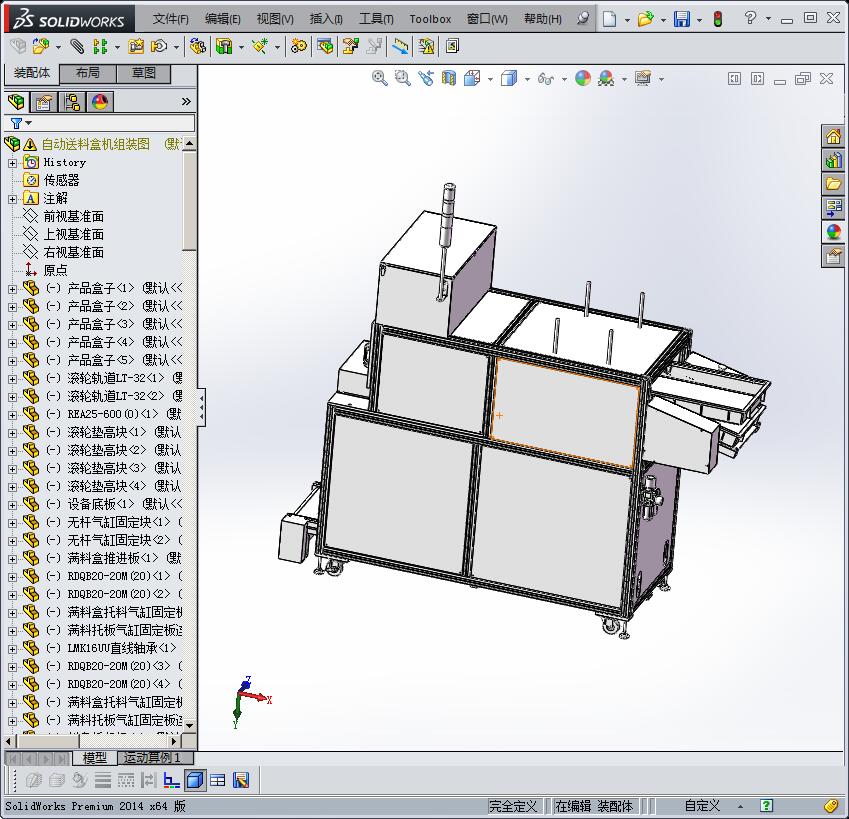The width and height of the screenshot is (849, 819).
Task: Select the 前视基准面 plane
Action: [x=74, y=217]
